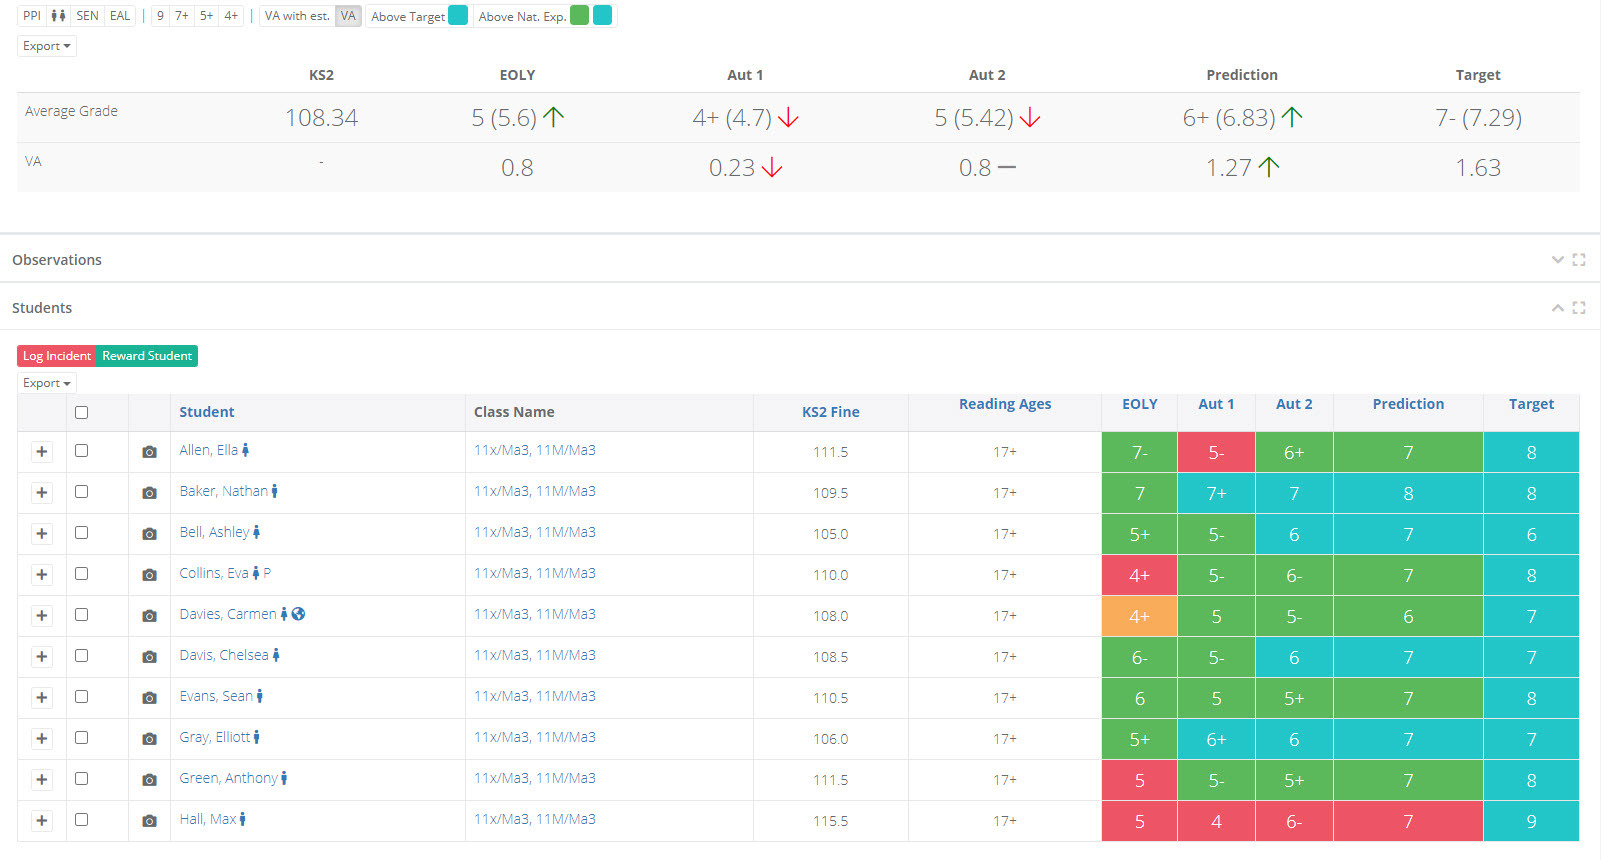The image size is (1601, 860).
Task: Click the fullscreen icon in Students panel
Action: click(1579, 308)
